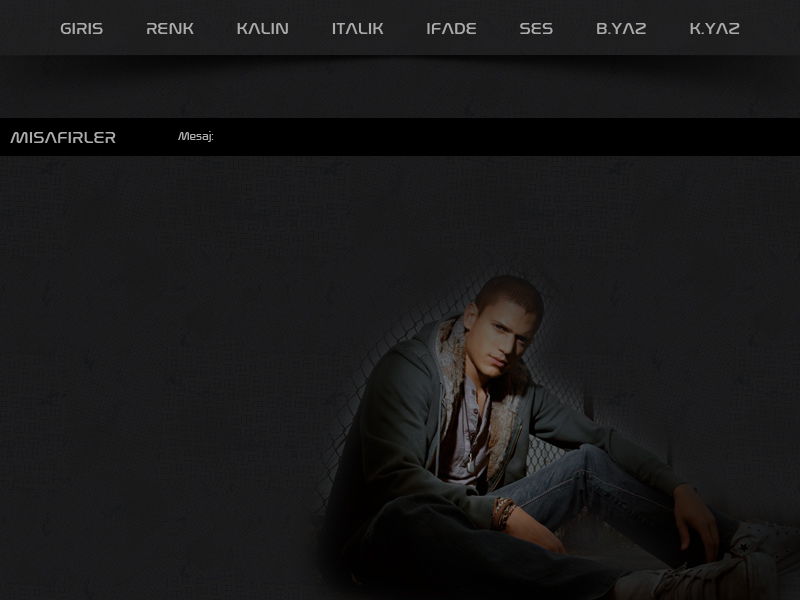Open the IFADE emoticon menu
Viewport: 800px width, 600px height.
pyautogui.click(x=451, y=28)
